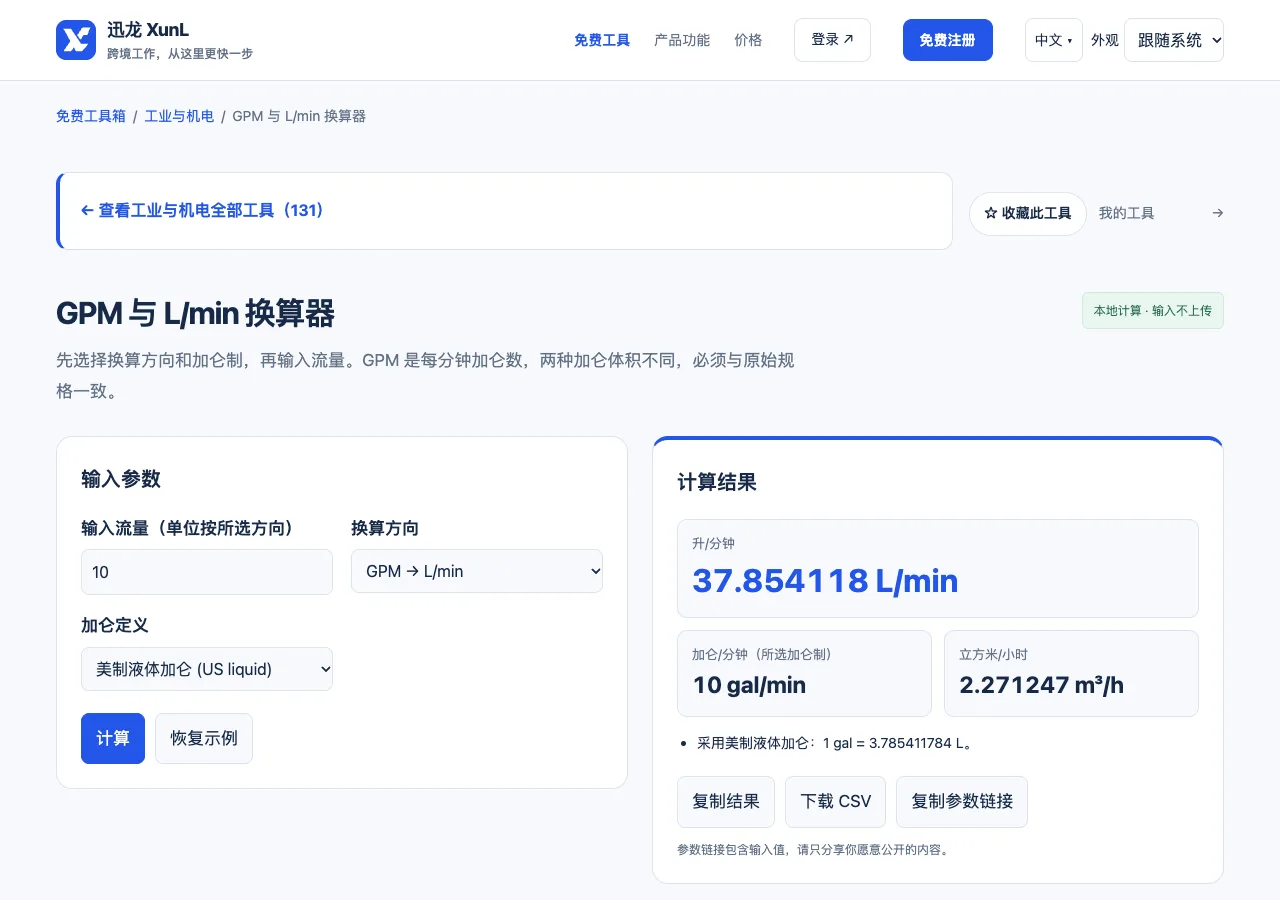Open the 价格 nav item
Image resolution: width=1280 pixels, height=900 pixels.
coord(748,40)
